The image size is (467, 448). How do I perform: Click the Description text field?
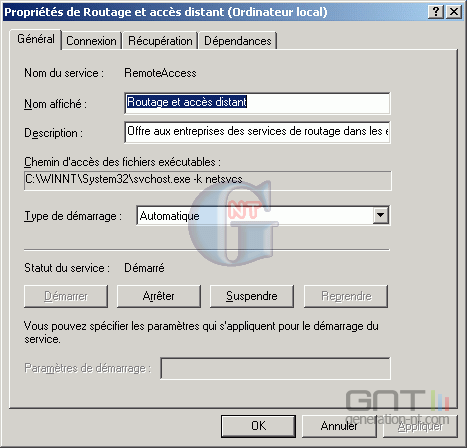tap(257, 132)
